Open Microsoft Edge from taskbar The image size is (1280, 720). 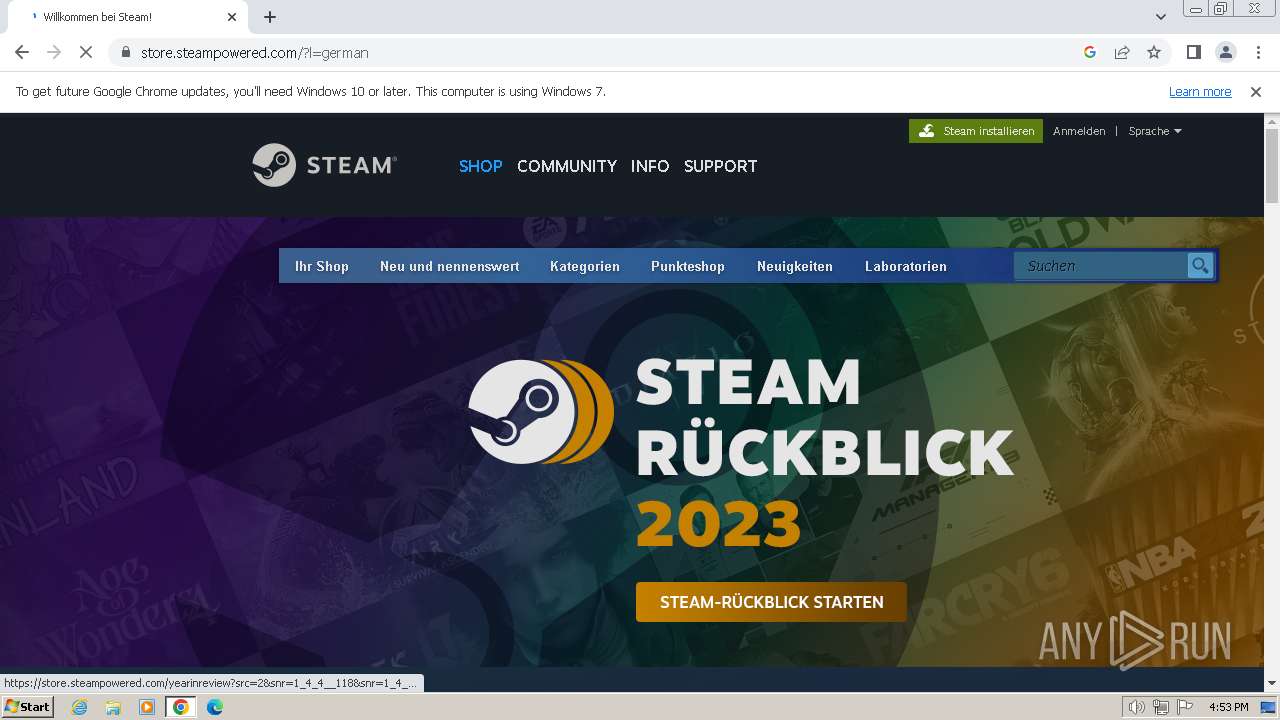pos(215,707)
